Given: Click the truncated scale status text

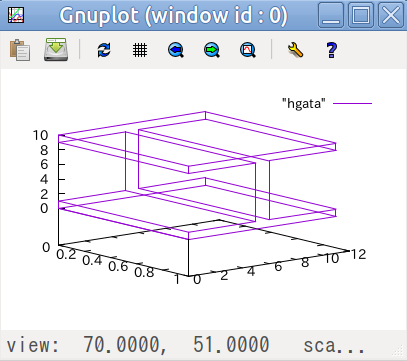Looking at the screenshot, I should click(334, 345).
